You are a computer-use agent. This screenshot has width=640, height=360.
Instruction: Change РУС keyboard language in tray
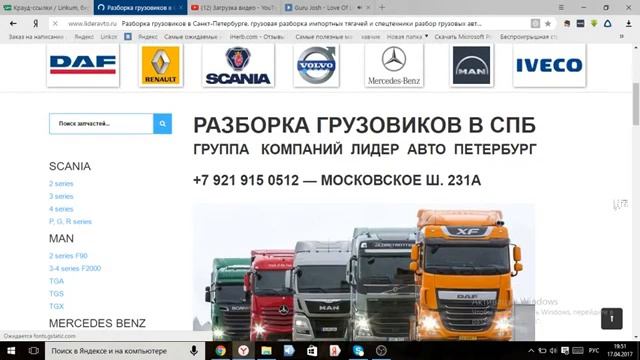point(594,351)
